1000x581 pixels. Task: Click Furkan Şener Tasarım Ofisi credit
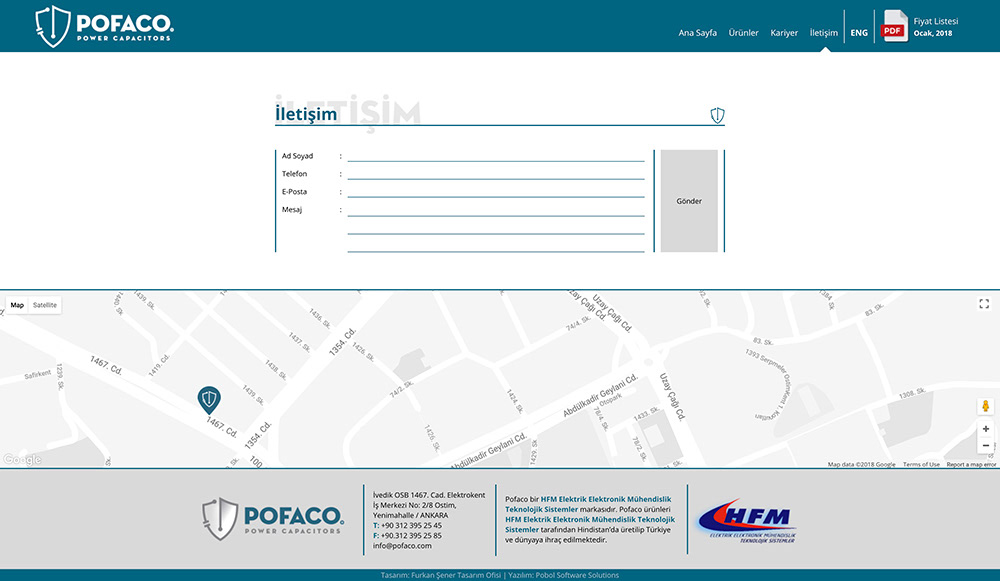tap(456, 575)
